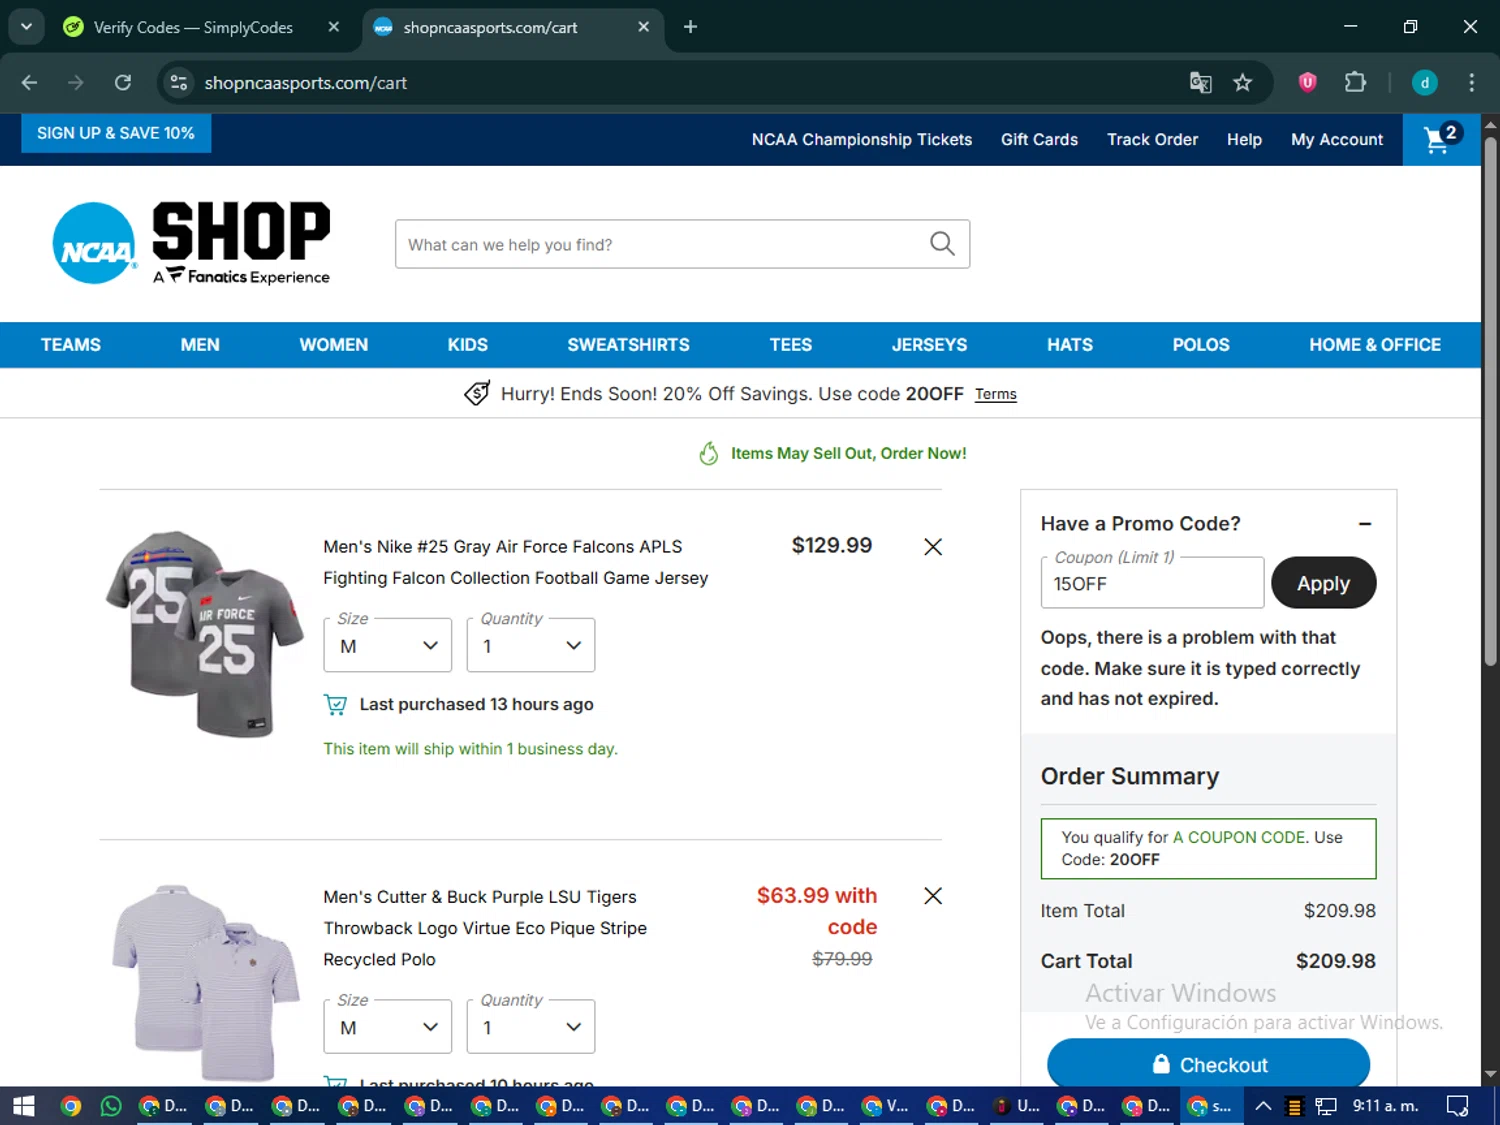Show hidden system tray icons
The width and height of the screenshot is (1500, 1125).
[x=1263, y=1106]
